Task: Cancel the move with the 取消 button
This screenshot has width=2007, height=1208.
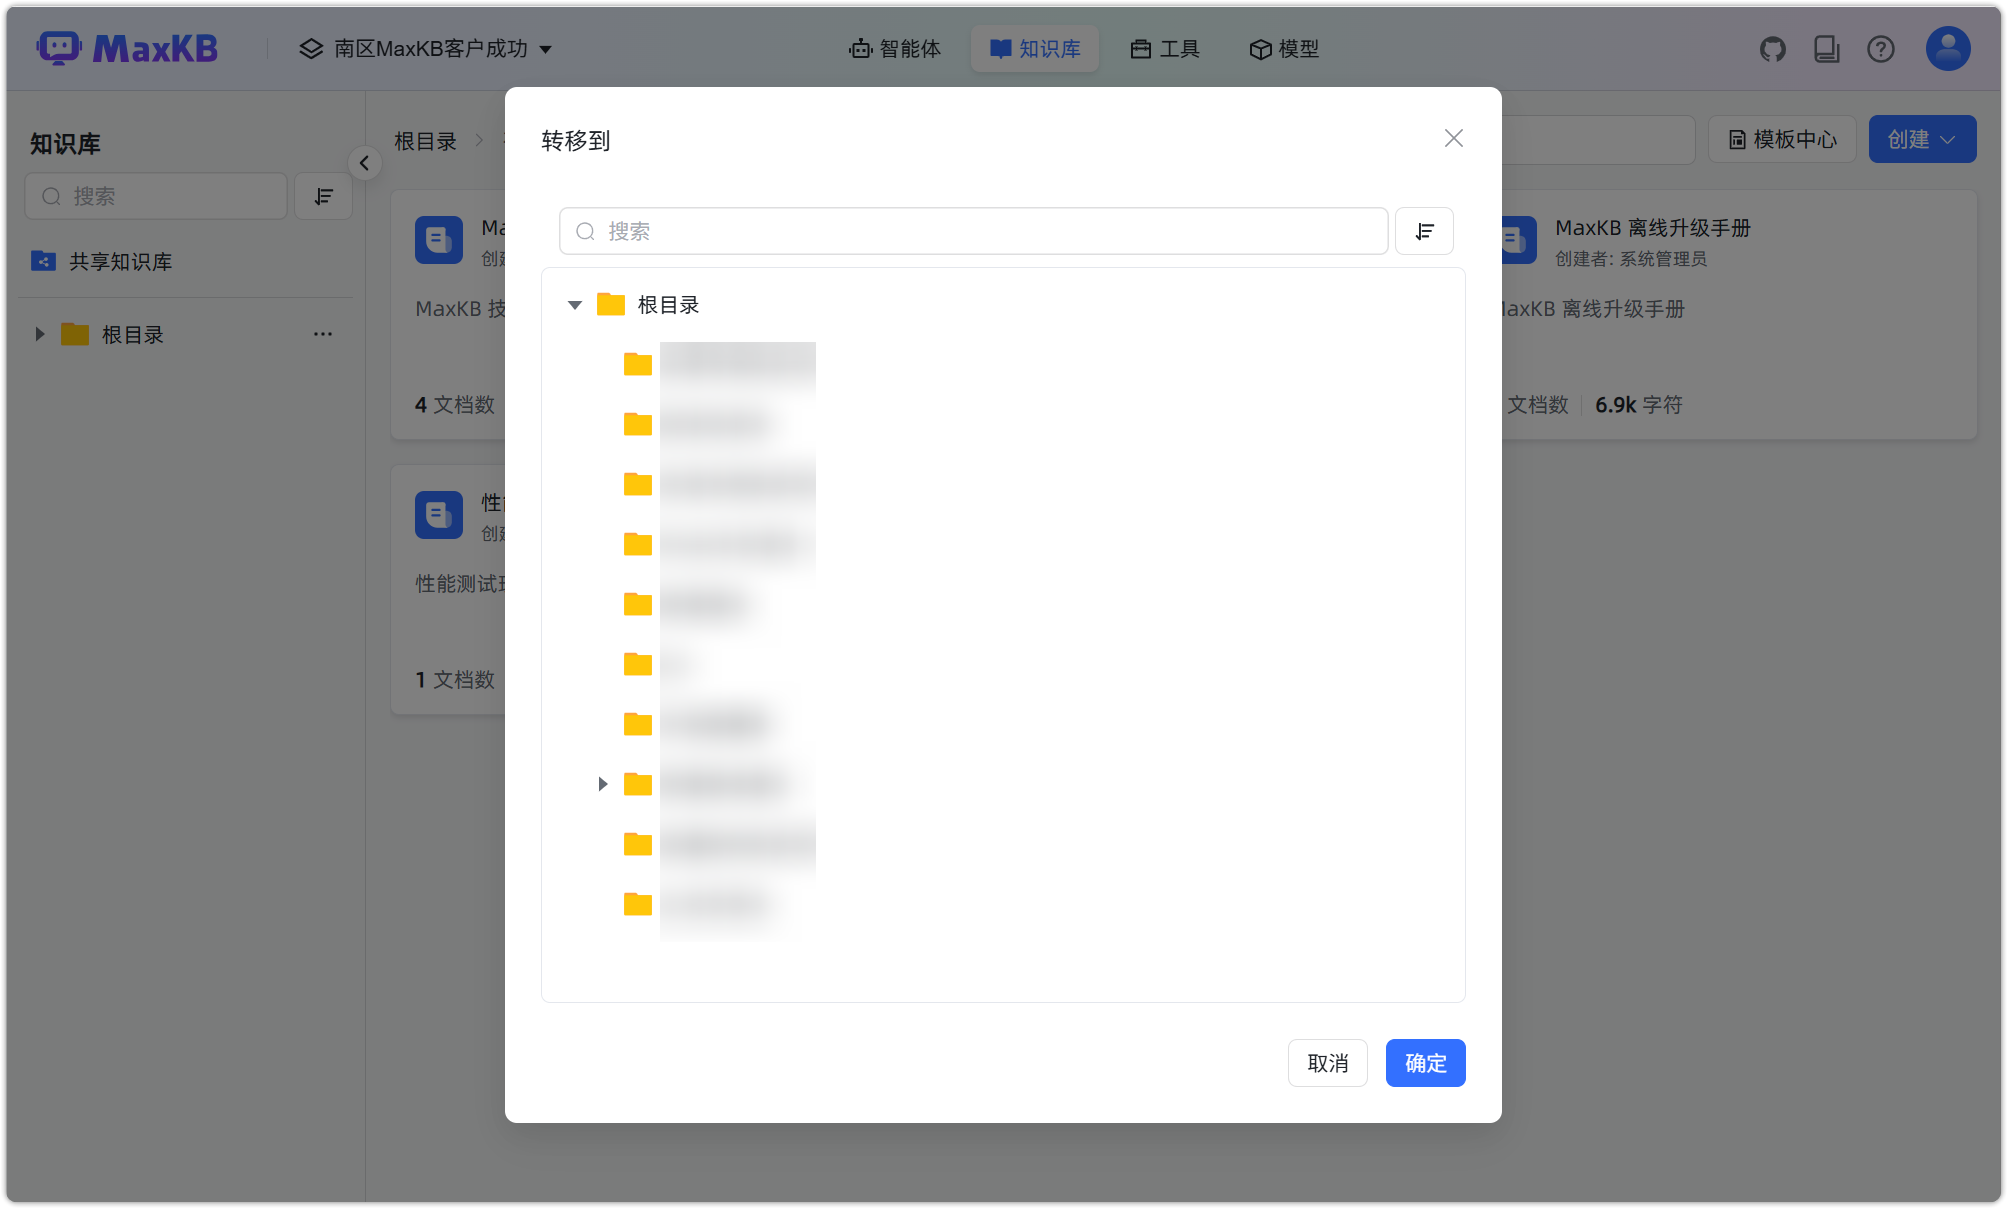Action: coord(1328,1063)
